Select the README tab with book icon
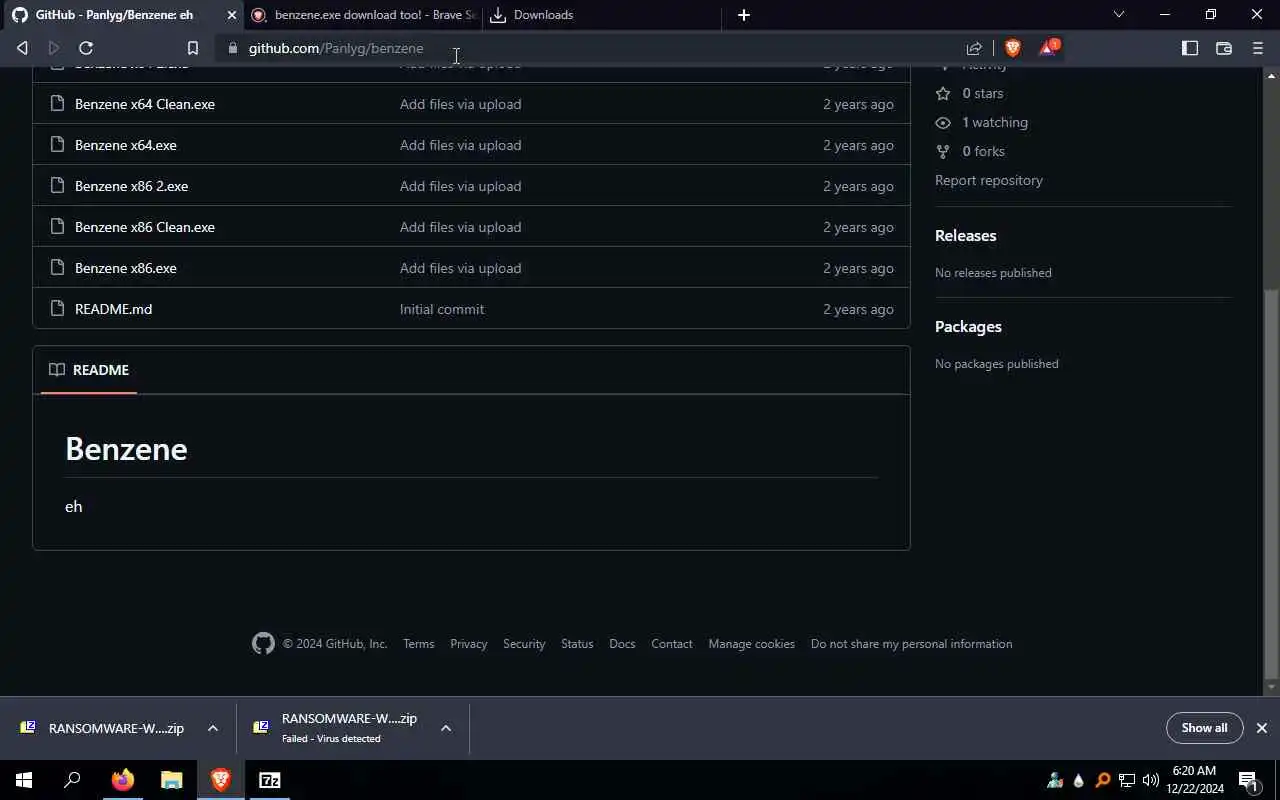The image size is (1280, 800). pos(89,370)
